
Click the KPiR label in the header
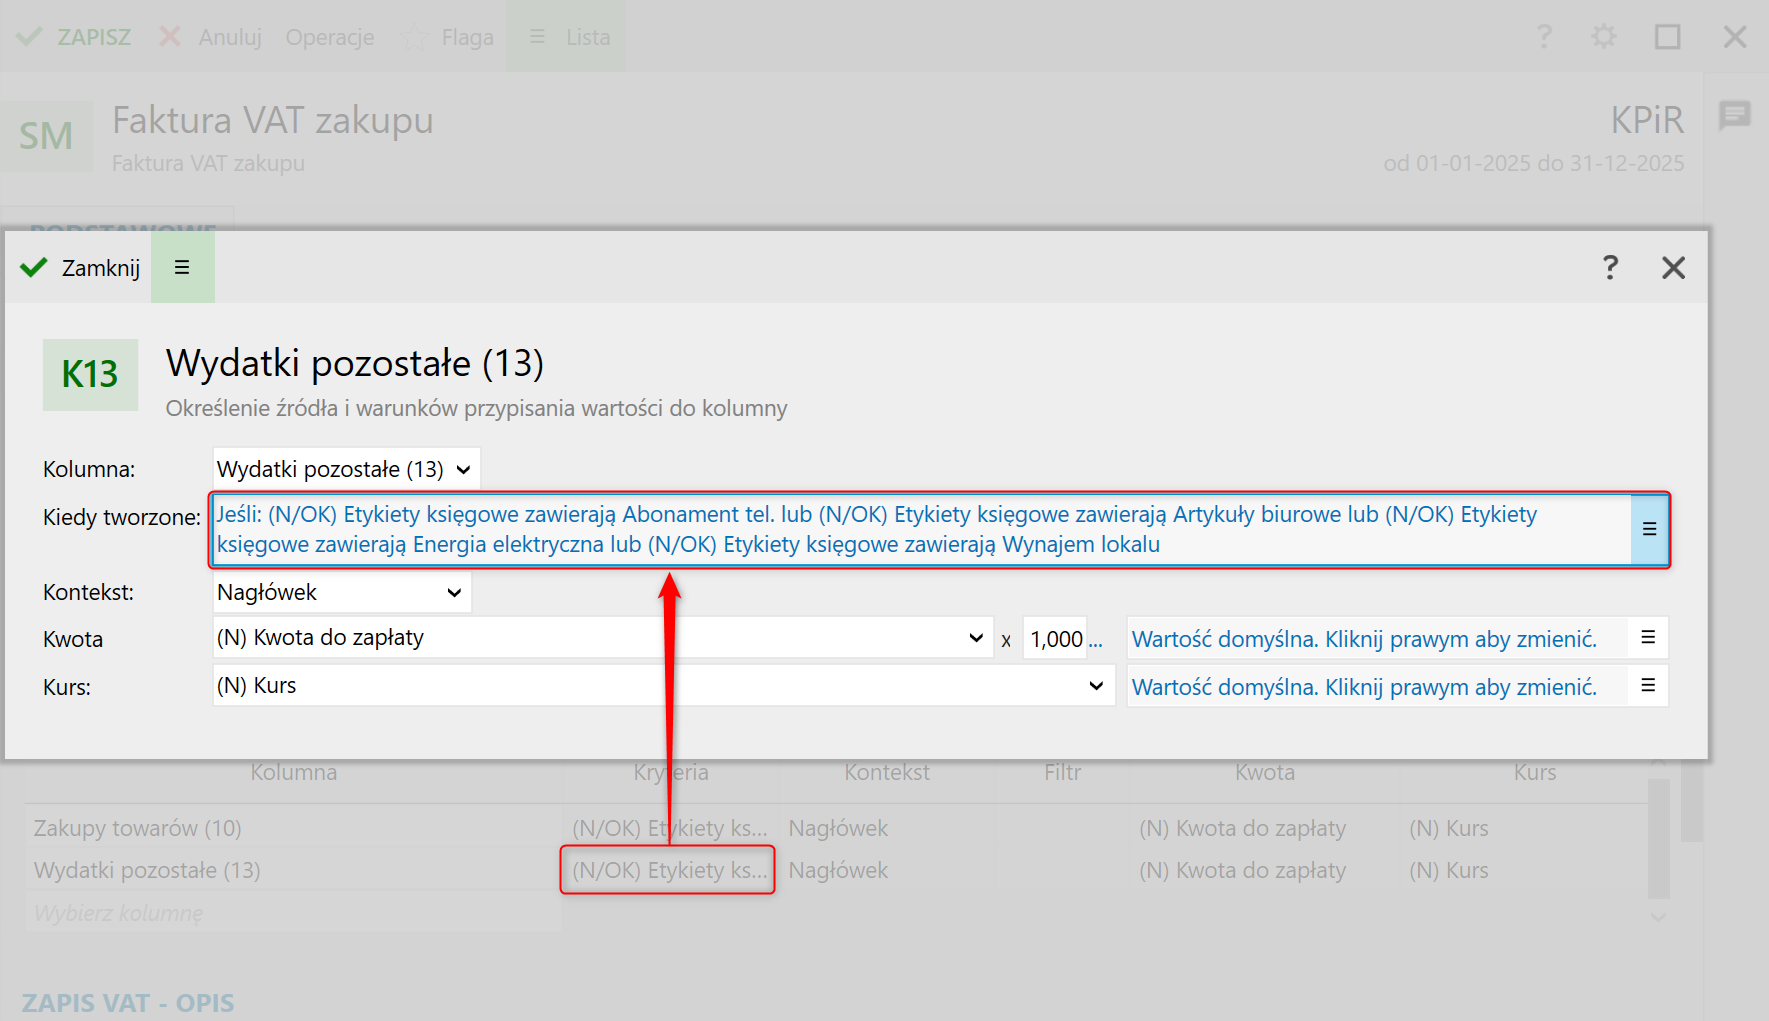tap(1647, 120)
